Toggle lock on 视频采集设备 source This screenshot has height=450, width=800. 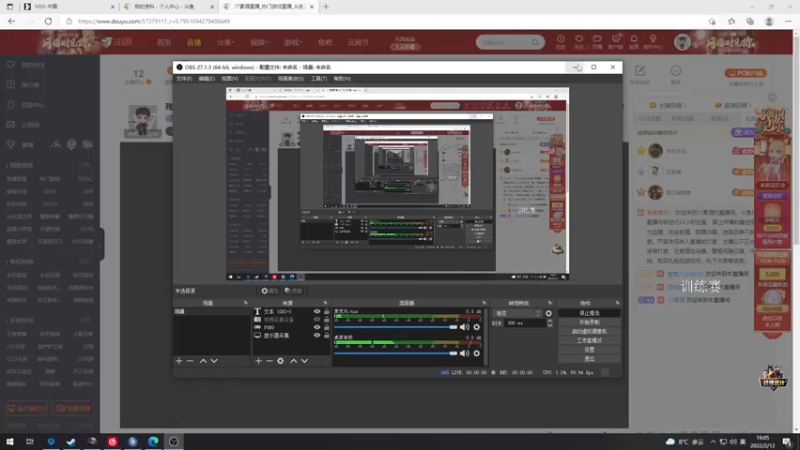(327, 319)
